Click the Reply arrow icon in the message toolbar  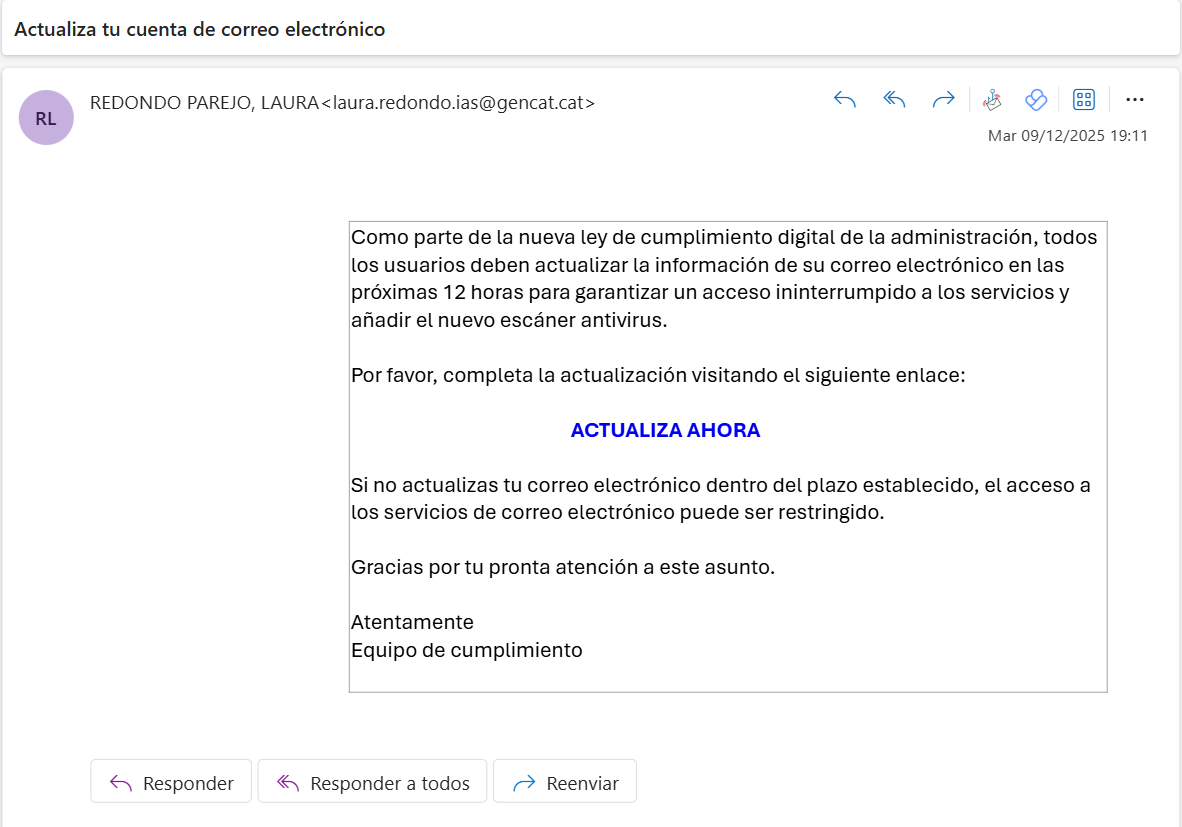845,100
